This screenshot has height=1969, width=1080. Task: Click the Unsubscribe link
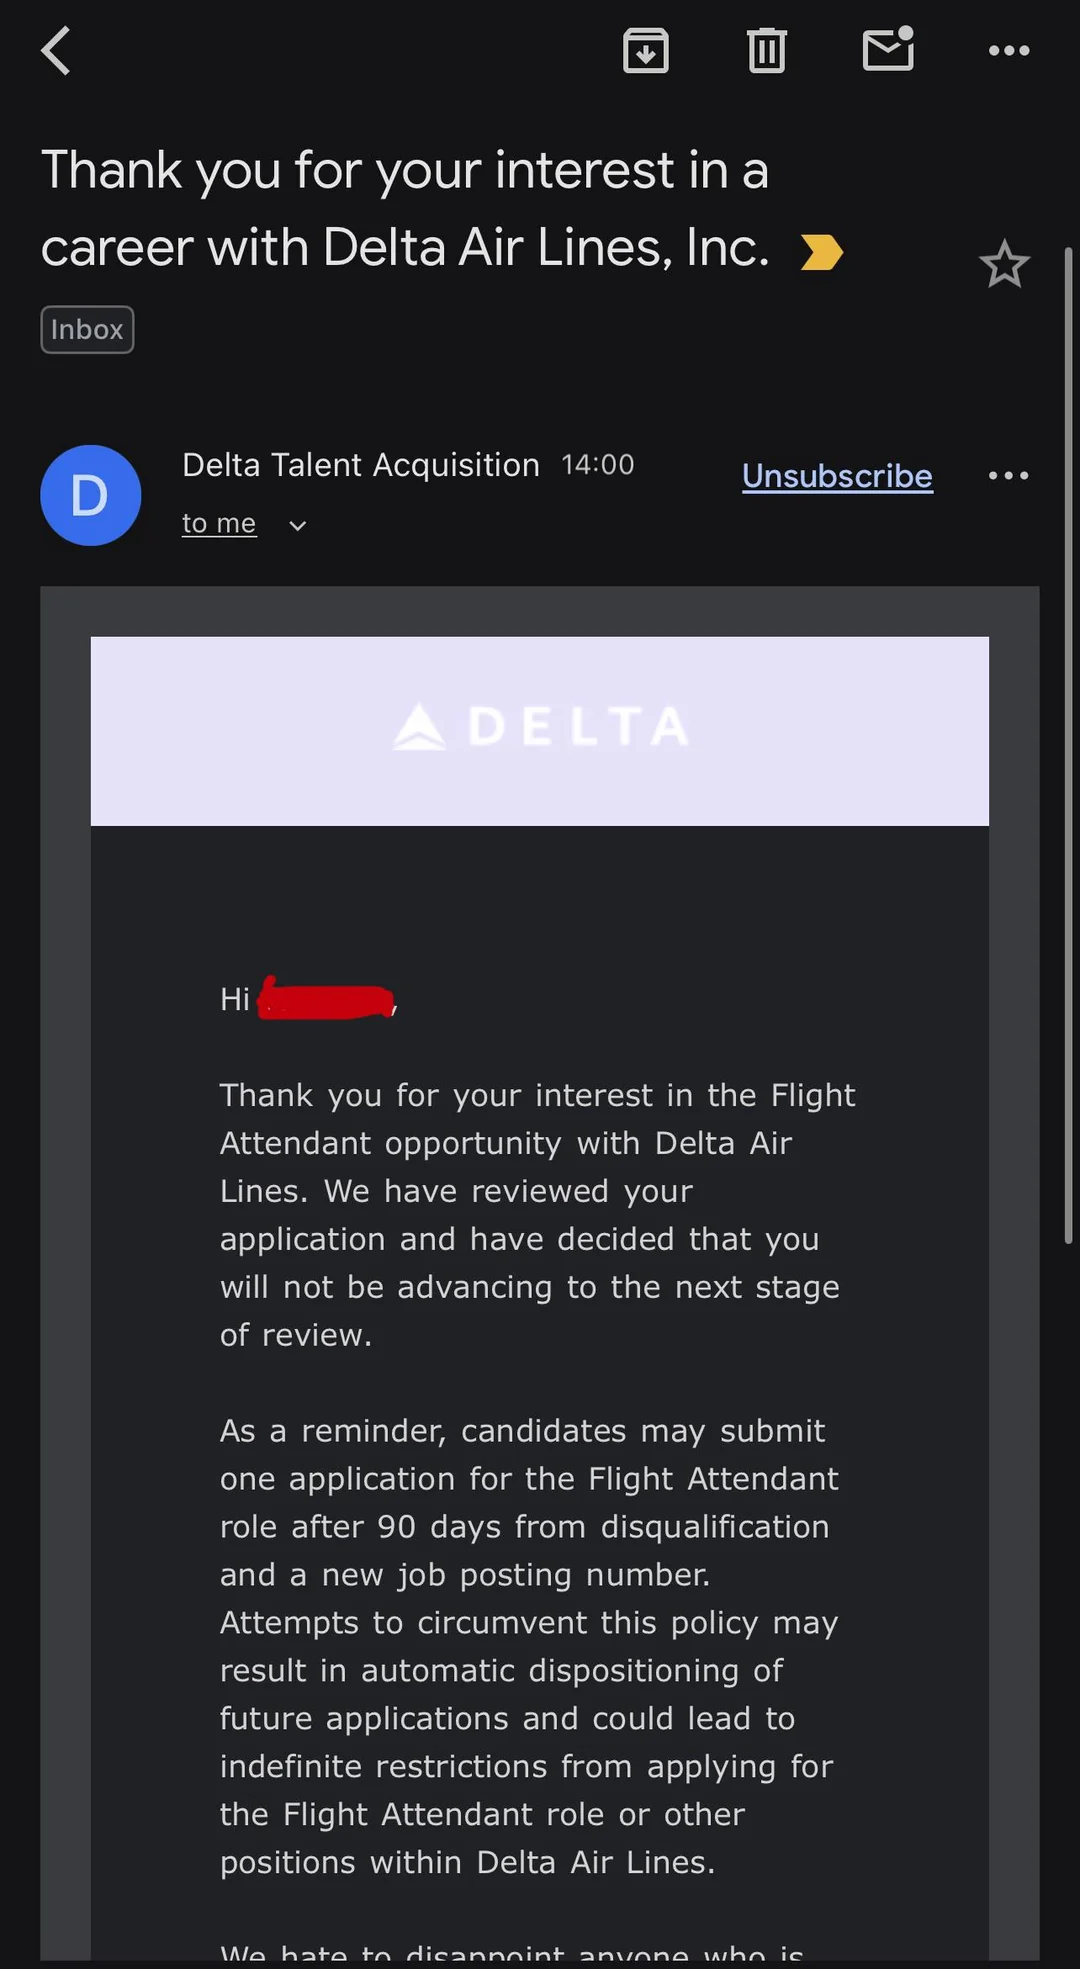coord(837,476)
